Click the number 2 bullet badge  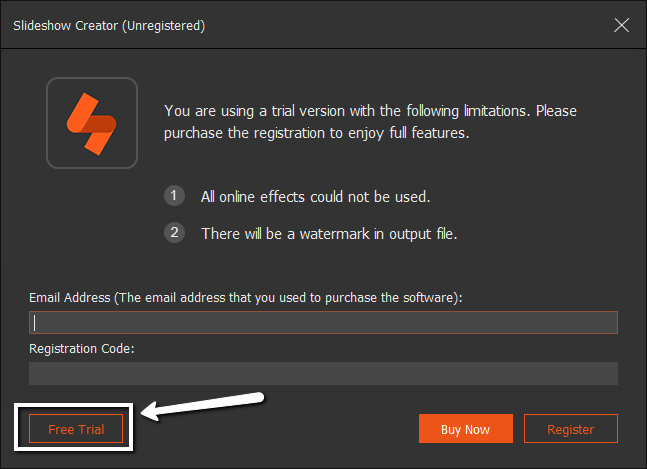pos(176,233)
